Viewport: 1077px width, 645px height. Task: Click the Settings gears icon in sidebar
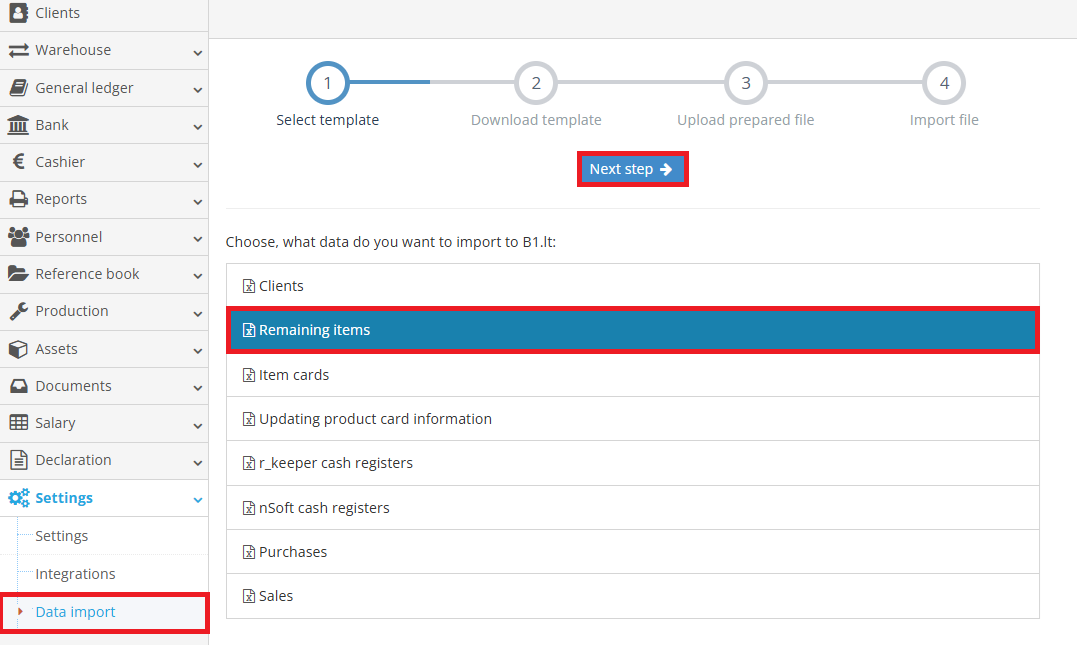[x=16, y=497]
